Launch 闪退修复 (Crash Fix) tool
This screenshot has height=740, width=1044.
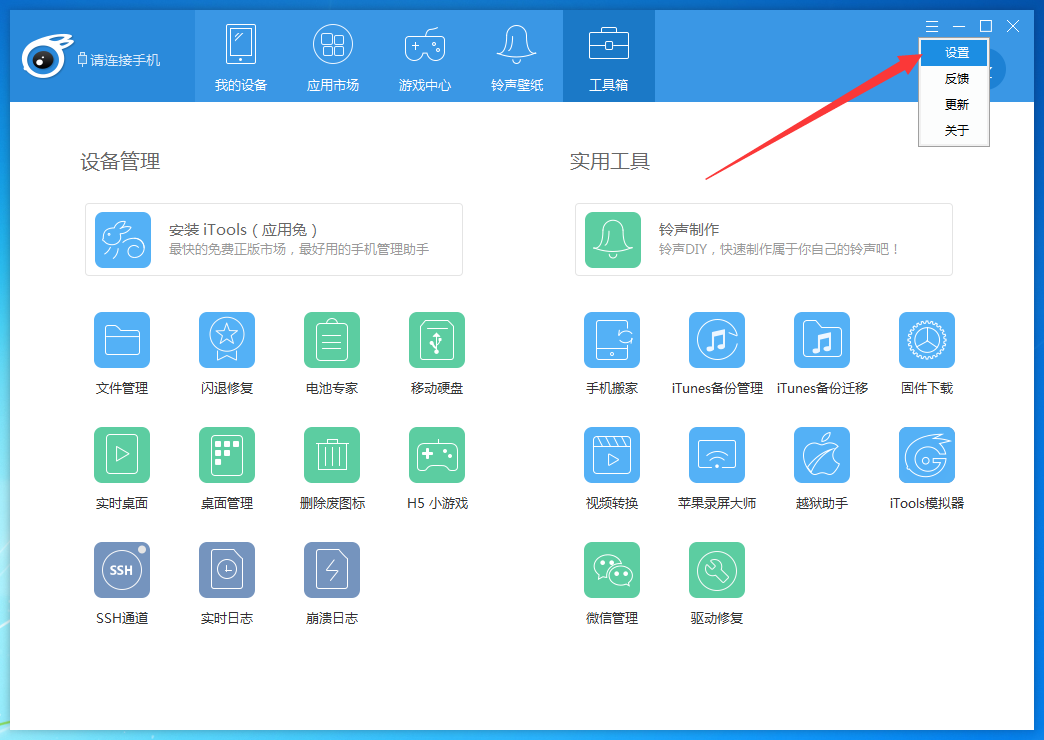226,352
